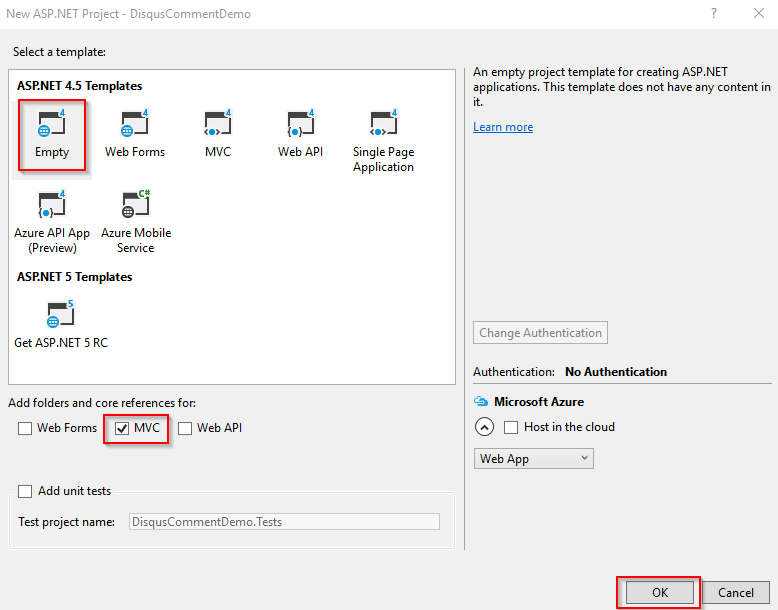
Task: Collapse the Microsoft Azure section chevron
Action: (484, 427)
